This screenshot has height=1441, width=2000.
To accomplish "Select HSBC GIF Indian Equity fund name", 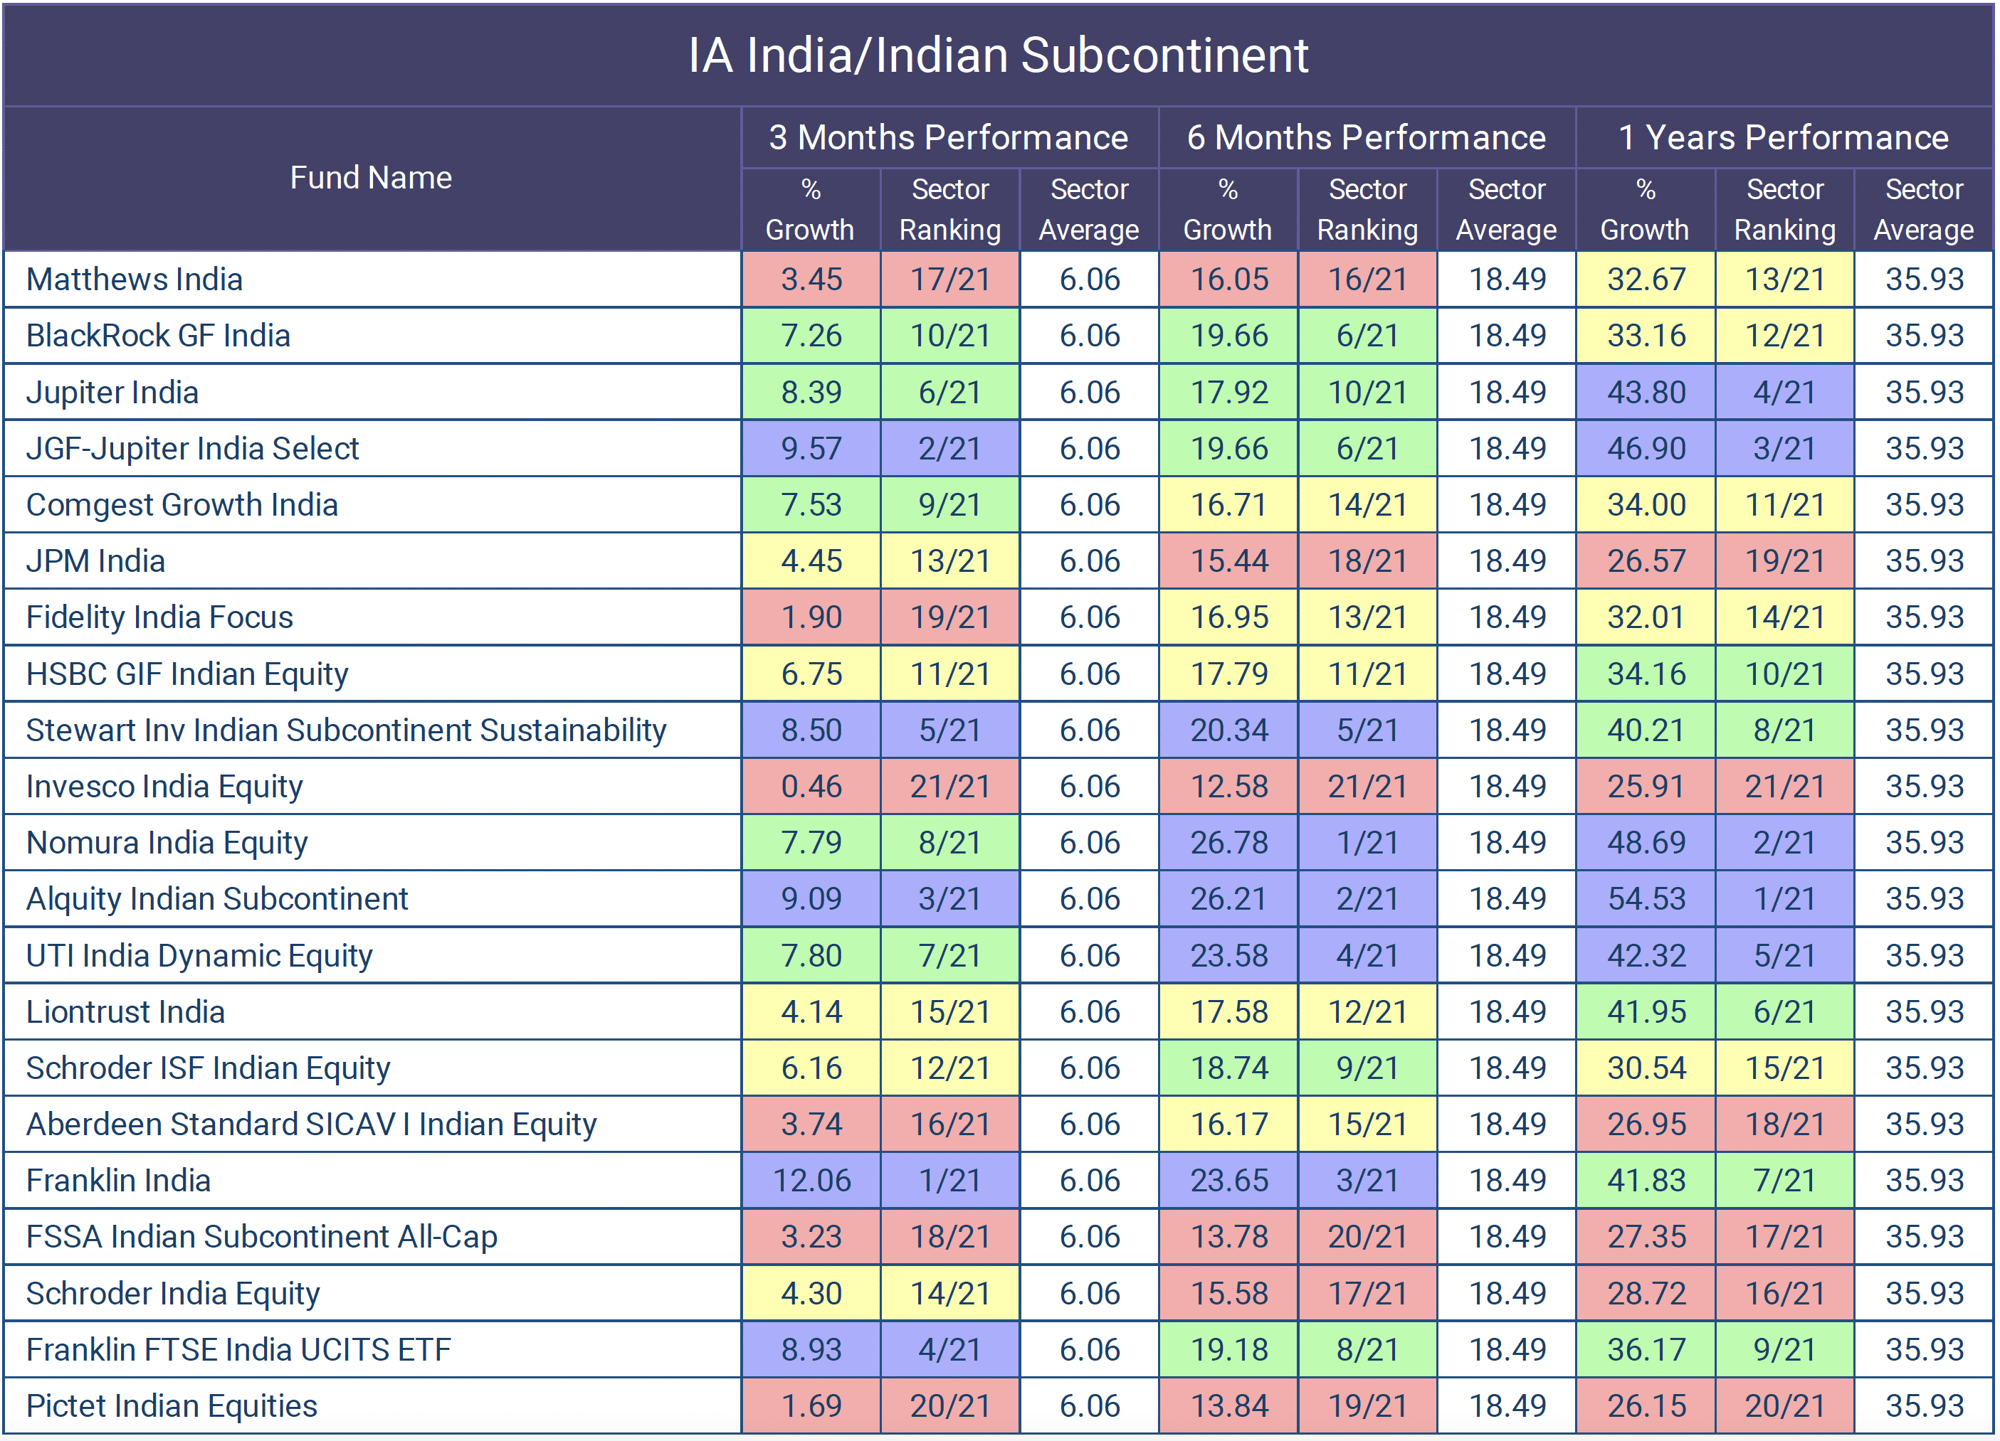I will click(187, 674).
